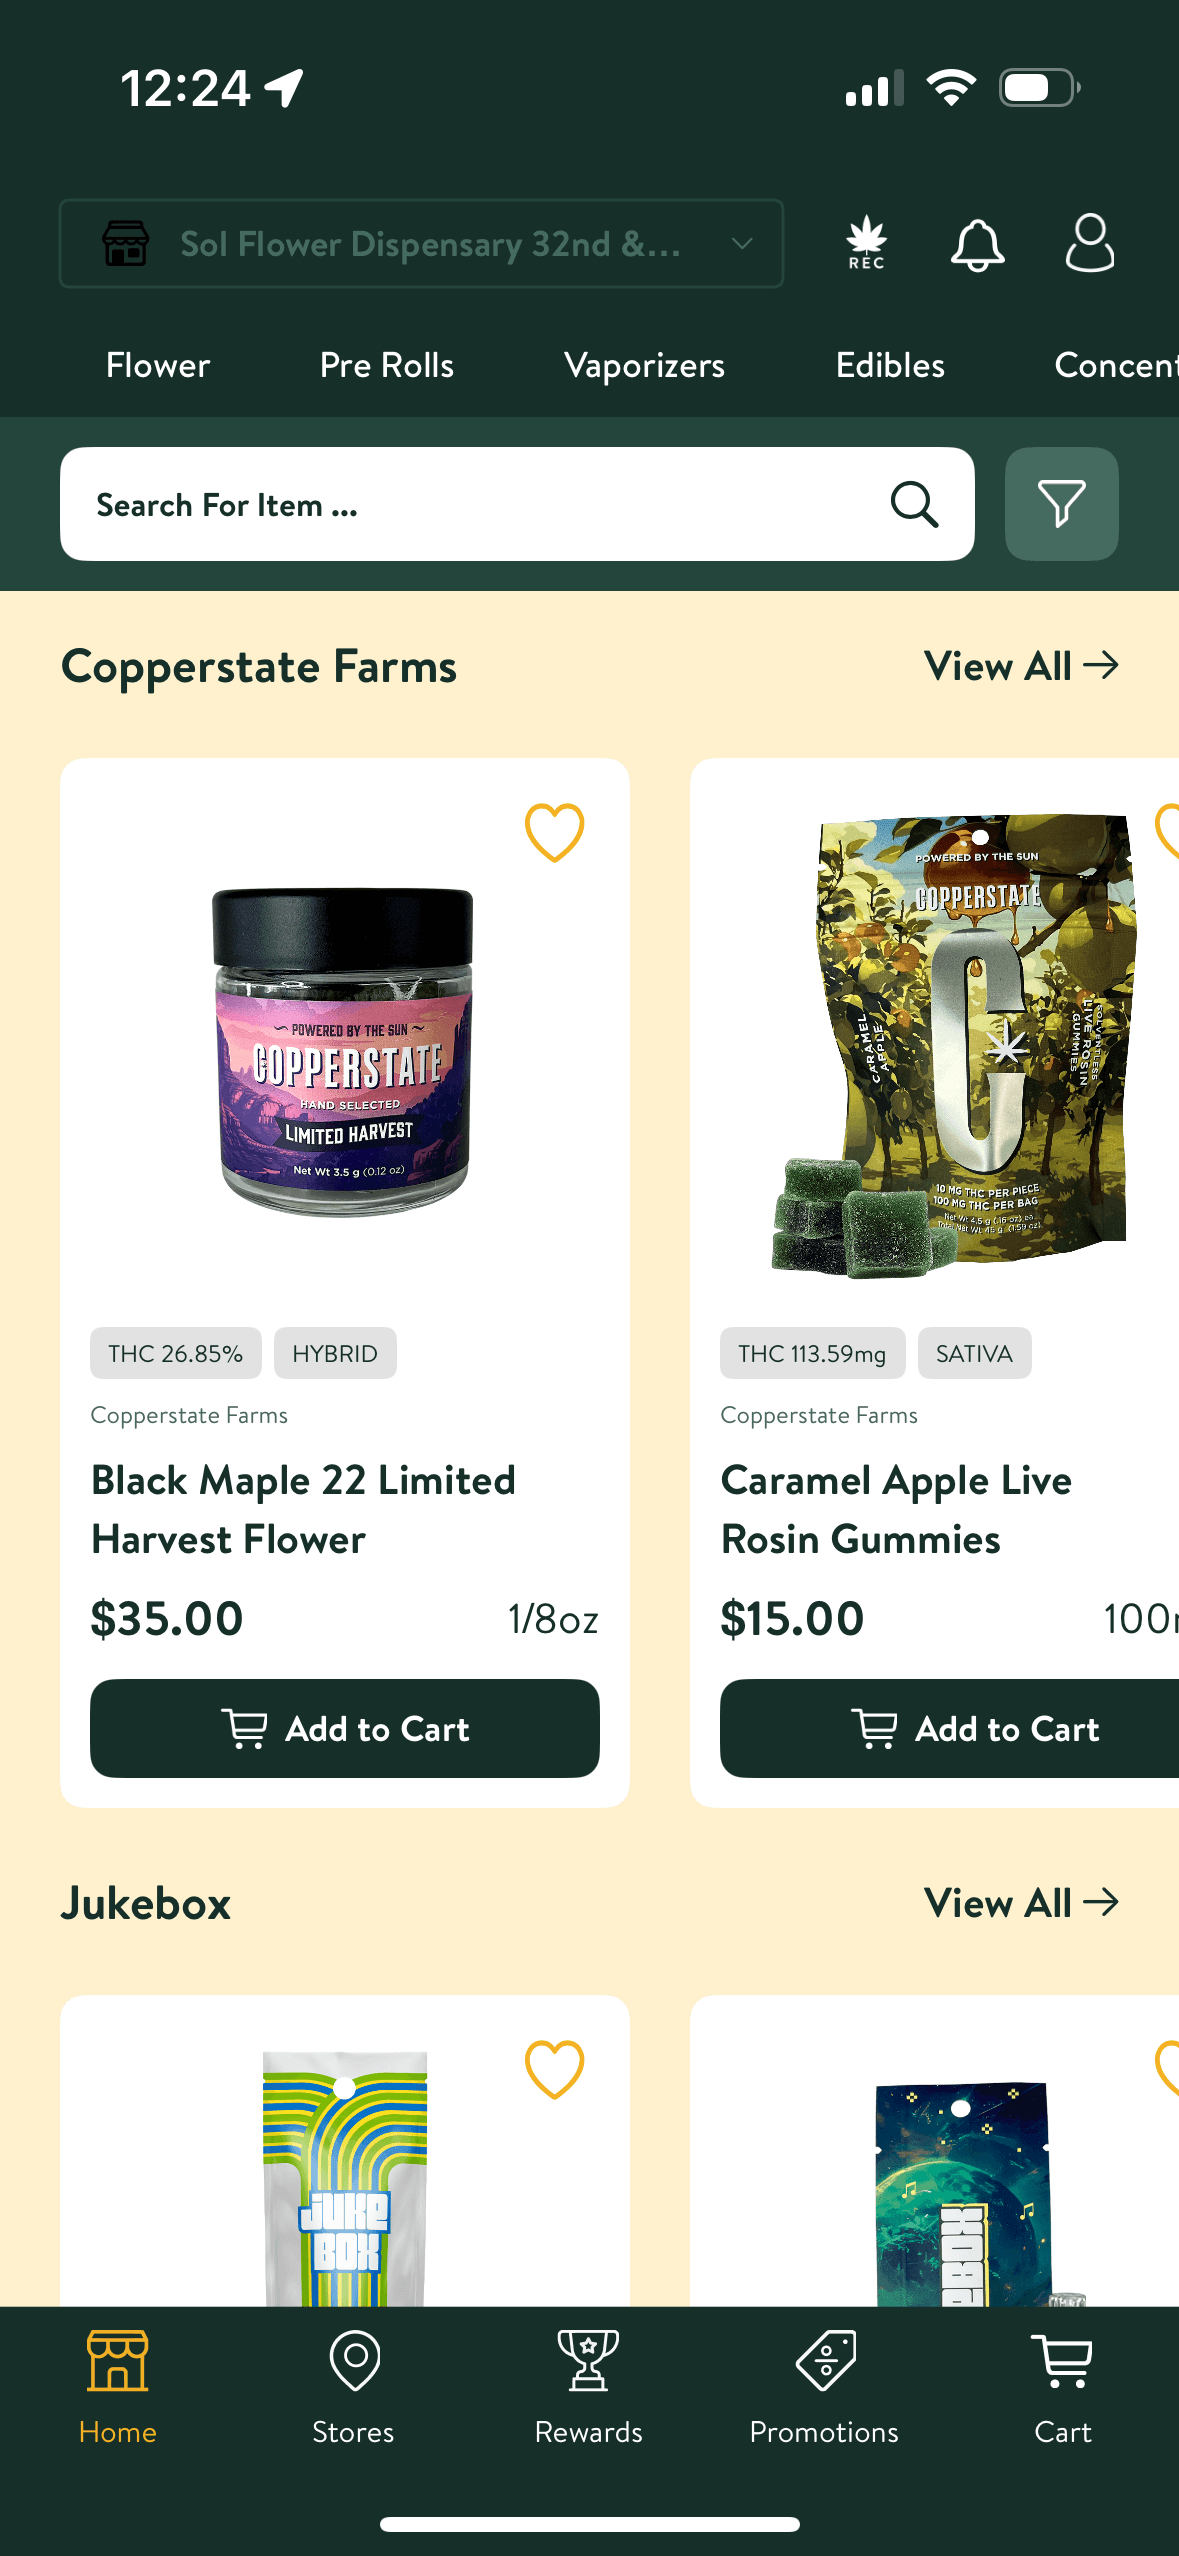The image size is (1179, 2556).
Task: Open the Caramel Apple Live Rosin Gummies image
Action: (955, 1045)
